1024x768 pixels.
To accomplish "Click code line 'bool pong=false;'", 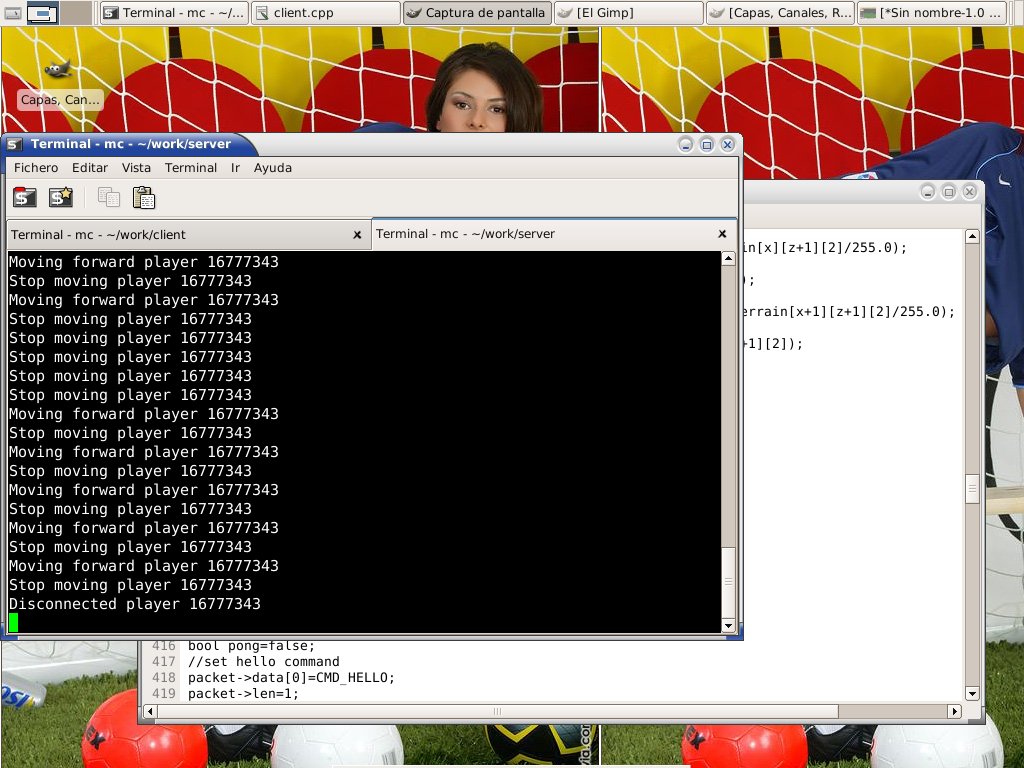I will click(251, 646).
